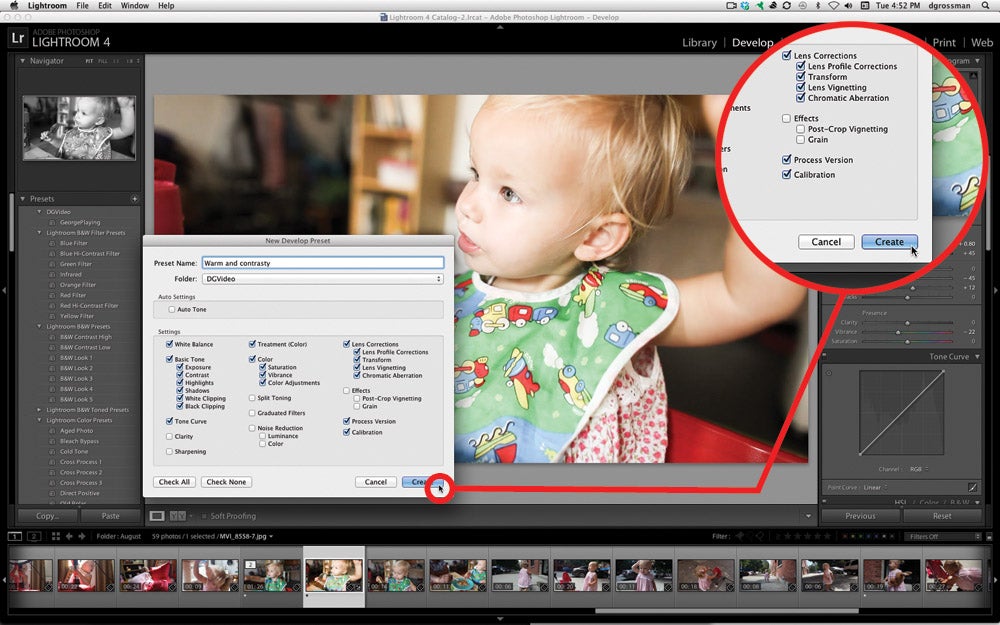Viewport: 1000px width, 625px height.
Task: Hide the left panel with the edge arrow
Action: (4, 290)
